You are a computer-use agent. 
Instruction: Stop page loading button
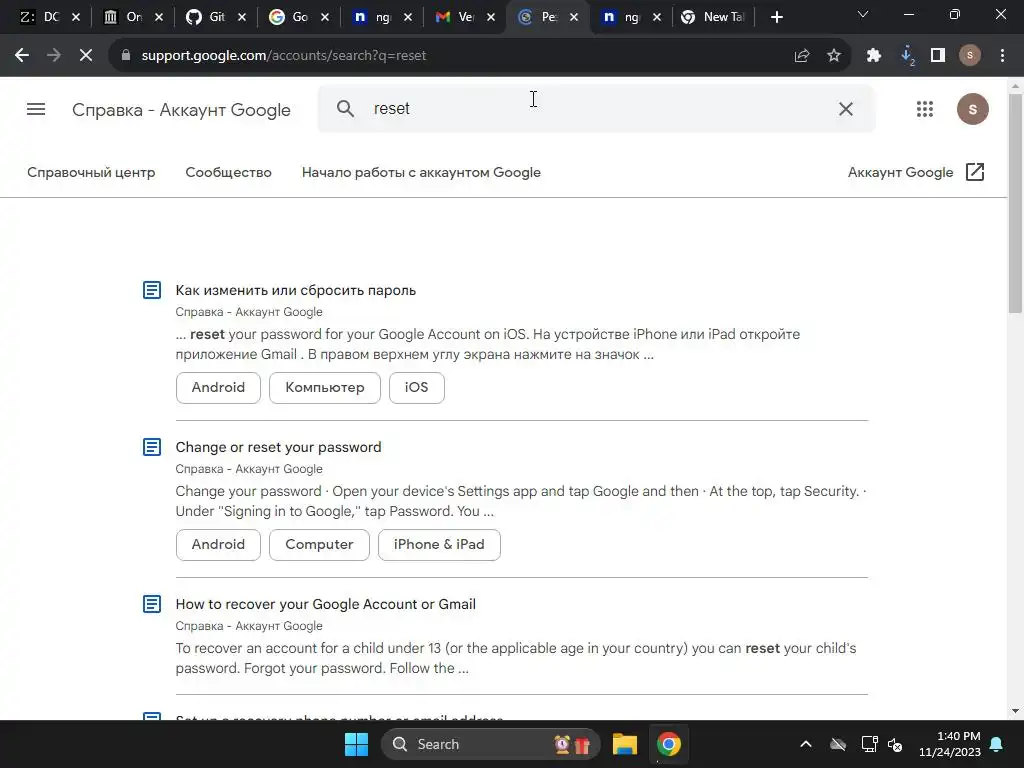click(x=86, y=56)
